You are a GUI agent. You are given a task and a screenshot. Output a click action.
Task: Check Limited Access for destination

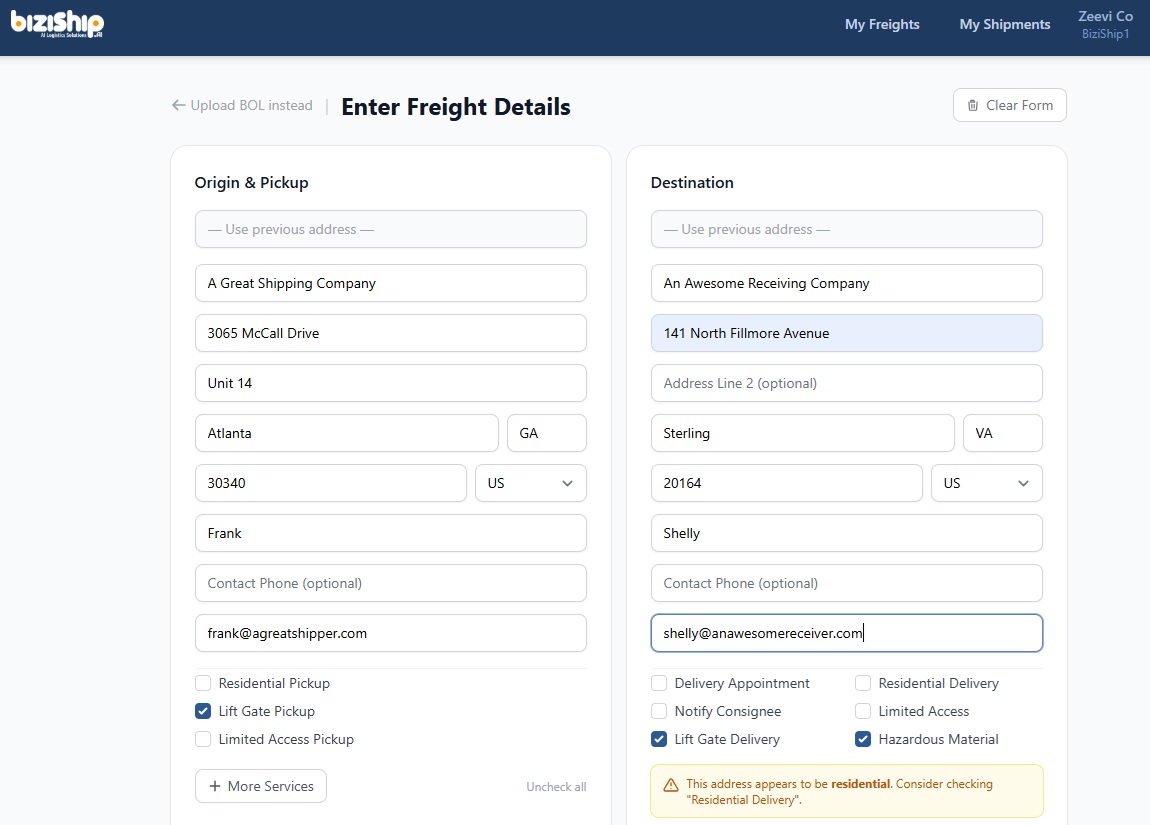coord(863,711)
